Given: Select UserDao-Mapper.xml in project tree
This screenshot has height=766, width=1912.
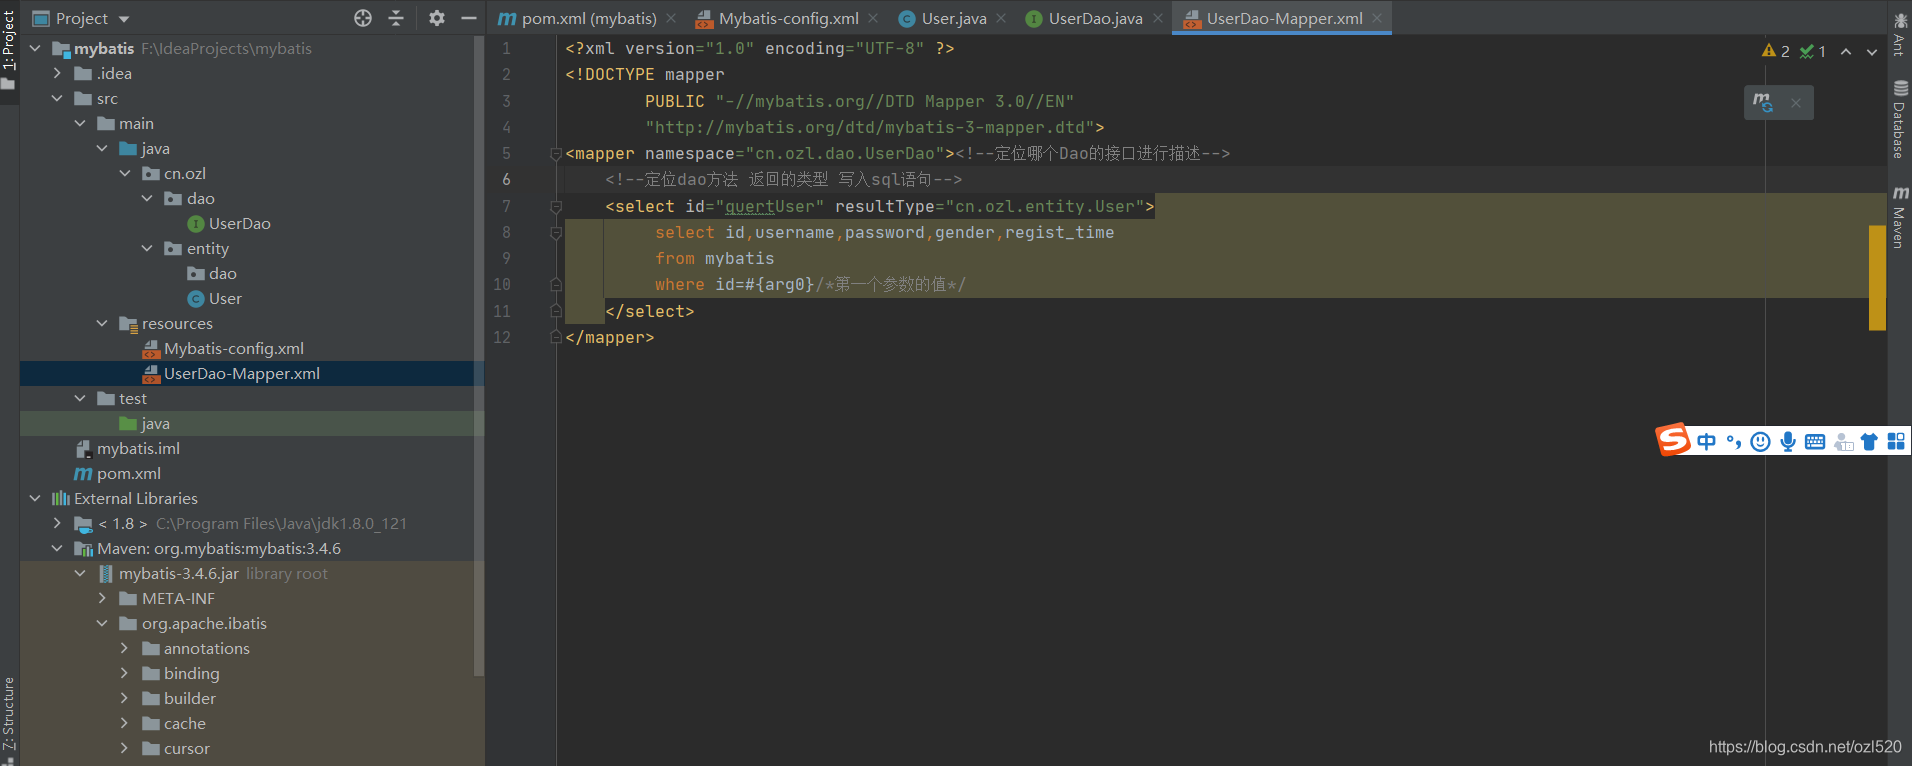Looking at the screenshot, I should click(231, 373).
